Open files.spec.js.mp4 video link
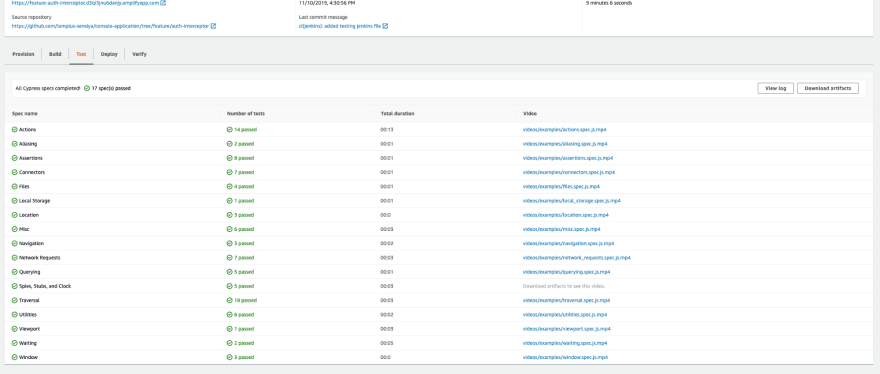 coord(561,186)
